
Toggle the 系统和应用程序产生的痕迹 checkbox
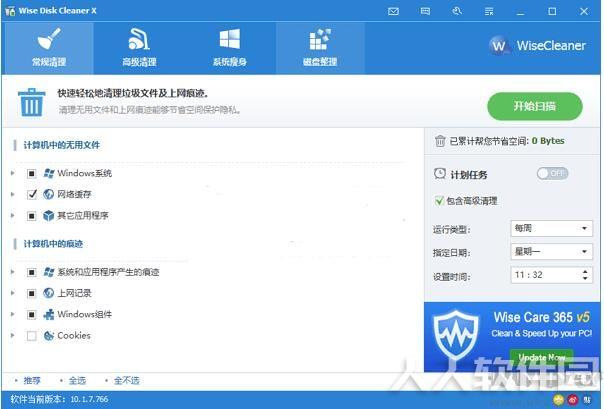[x=32, y=273]
